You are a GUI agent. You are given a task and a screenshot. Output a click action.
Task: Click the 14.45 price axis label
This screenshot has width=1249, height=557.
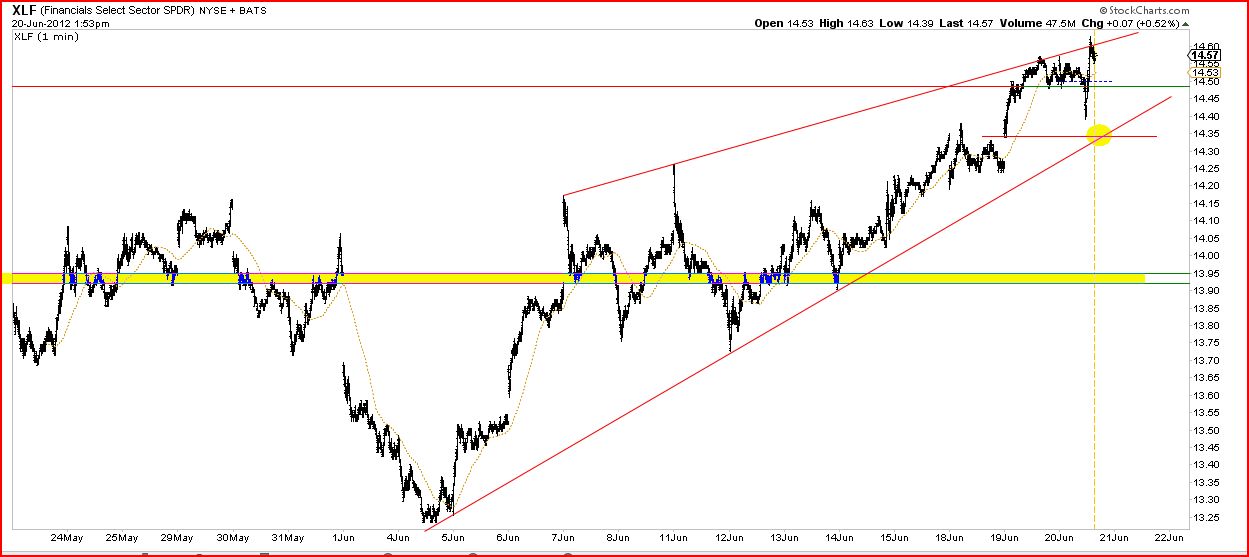pos(1205,98)
